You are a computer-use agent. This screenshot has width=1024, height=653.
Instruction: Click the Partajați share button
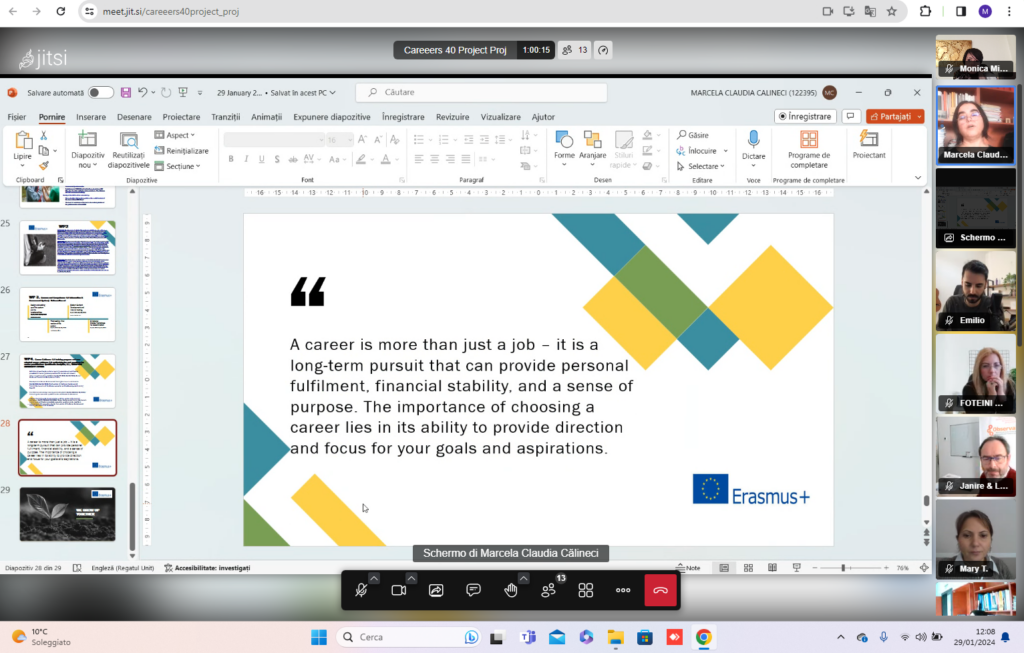(895, 116)
